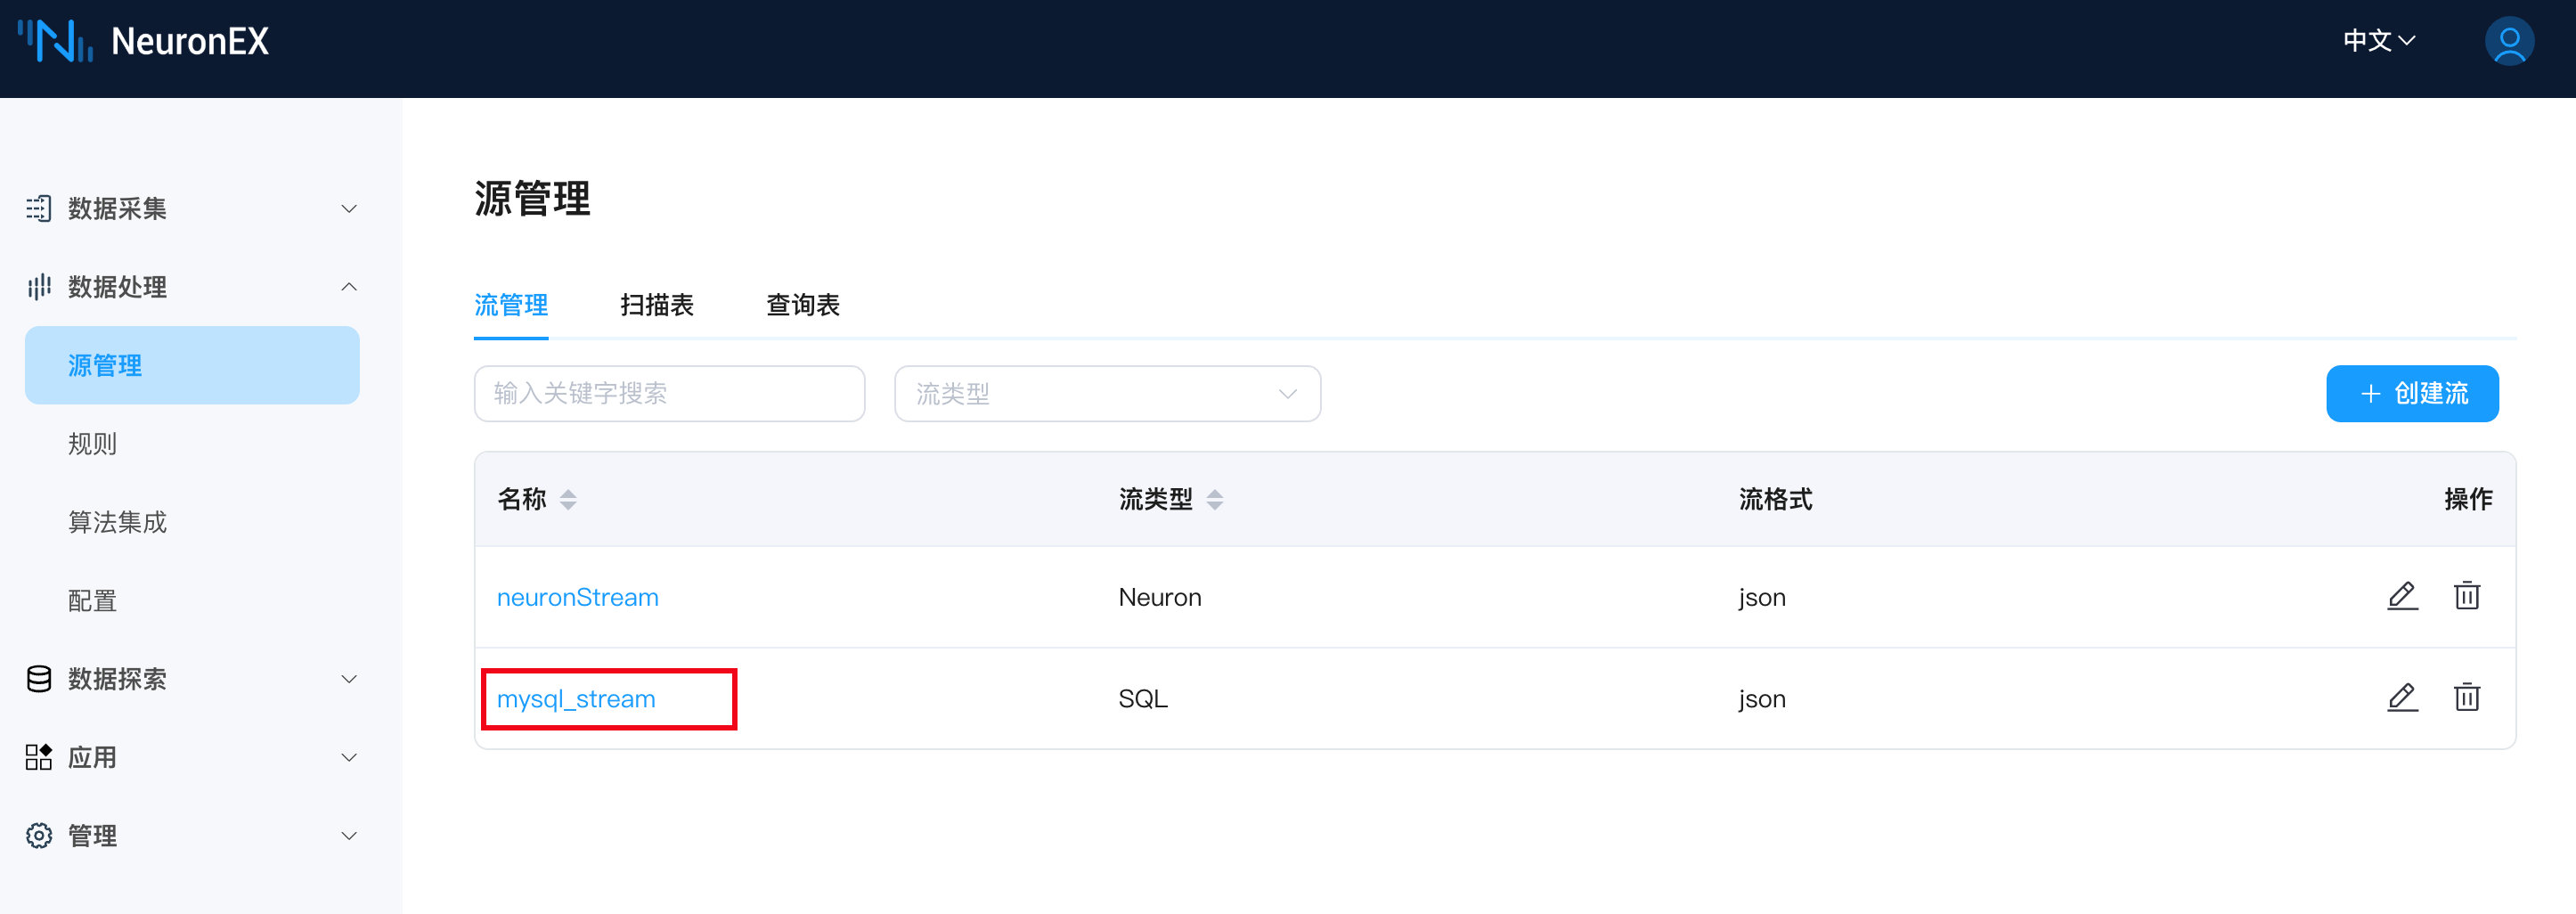Image resolution: width=2576 pixels, height=914 pixels.
Task: Open the user avatar profile icon
Action: click(x=2508, y=42)
